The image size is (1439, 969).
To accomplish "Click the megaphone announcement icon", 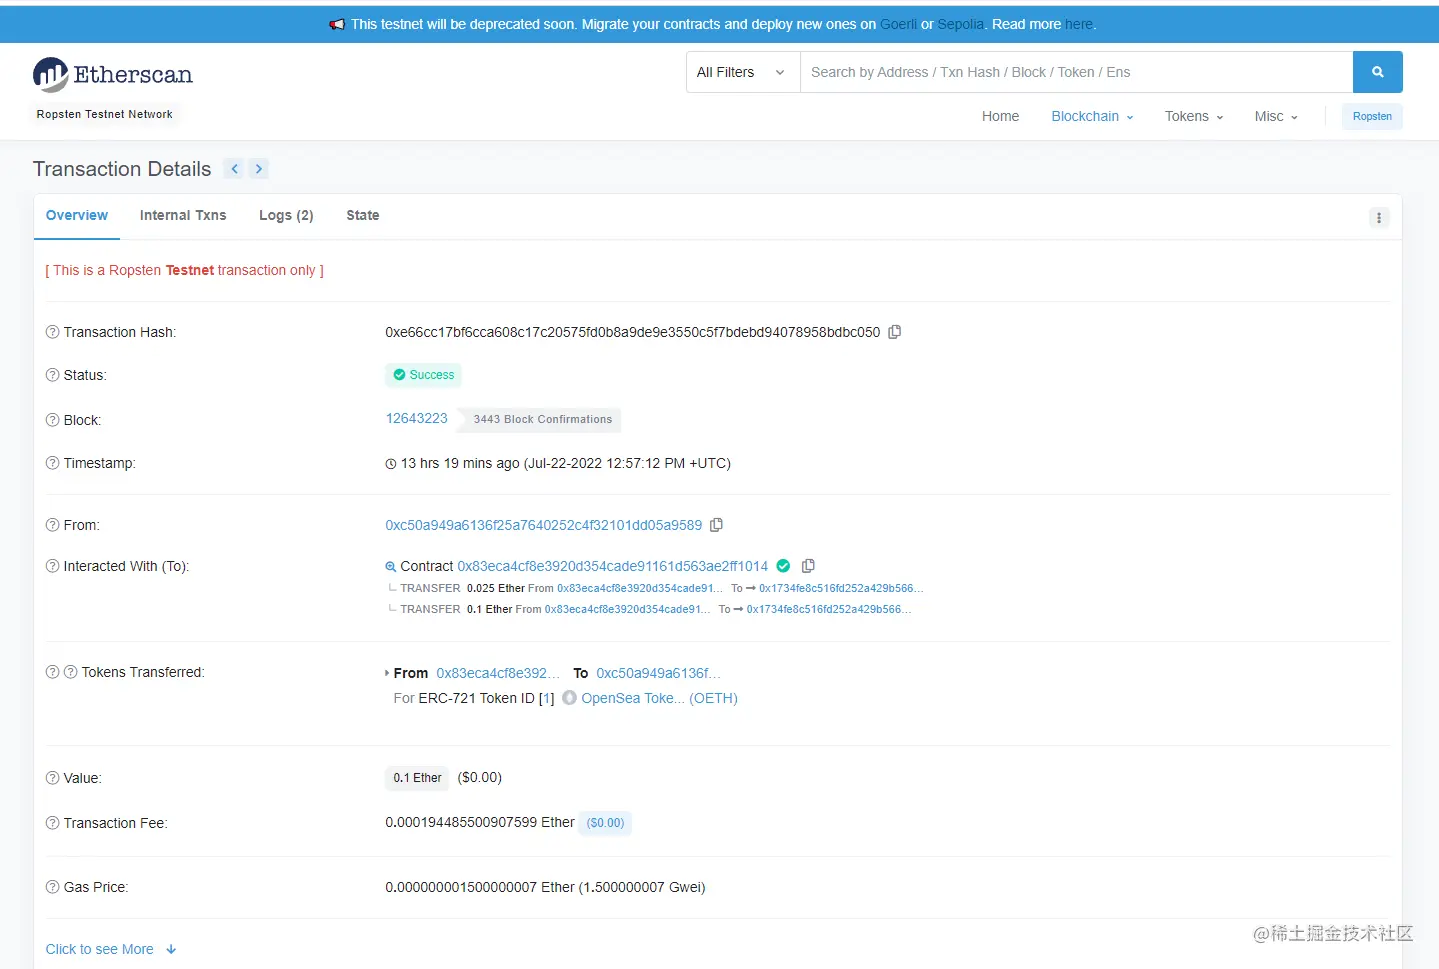I will point(337,24).
